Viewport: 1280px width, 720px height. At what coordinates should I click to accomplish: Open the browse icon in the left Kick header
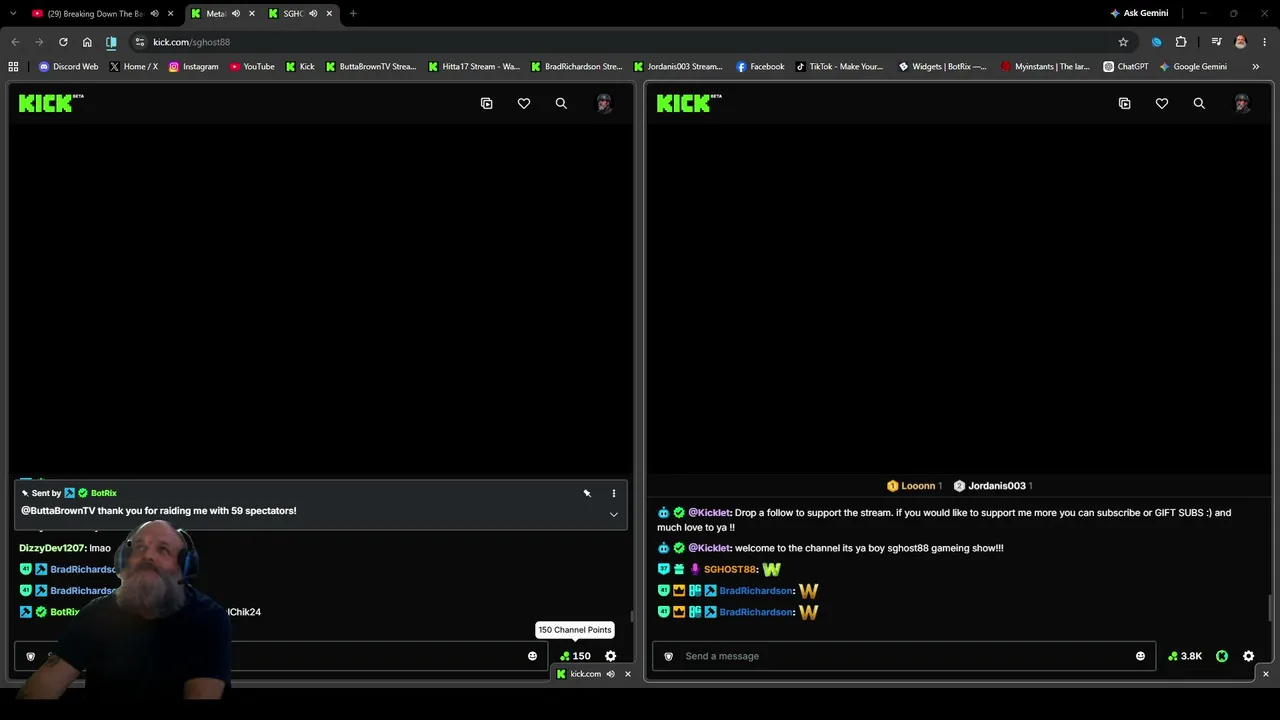point(487,103)
